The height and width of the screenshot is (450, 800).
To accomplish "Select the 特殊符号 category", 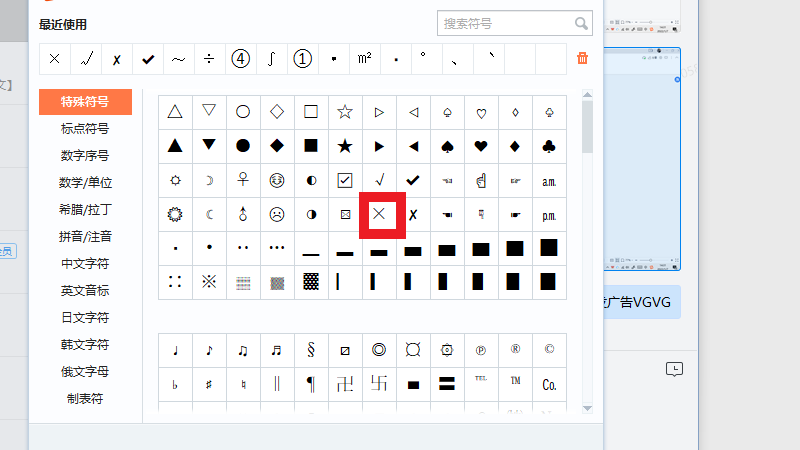I will tap(85, 101).
